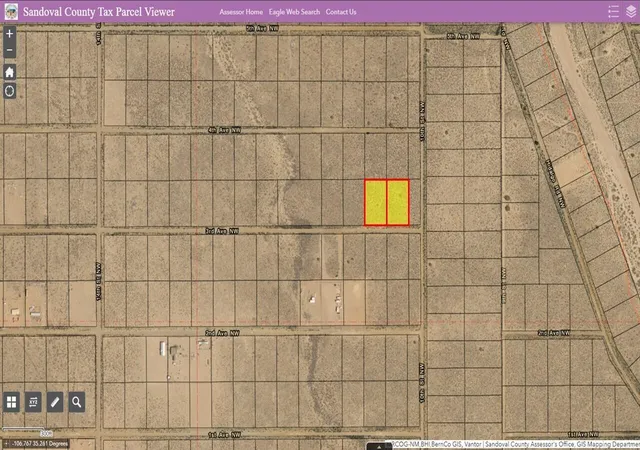Click the 3rd Ave NW street label
Screen dimensions: 640x450
[x=222, y=231]
